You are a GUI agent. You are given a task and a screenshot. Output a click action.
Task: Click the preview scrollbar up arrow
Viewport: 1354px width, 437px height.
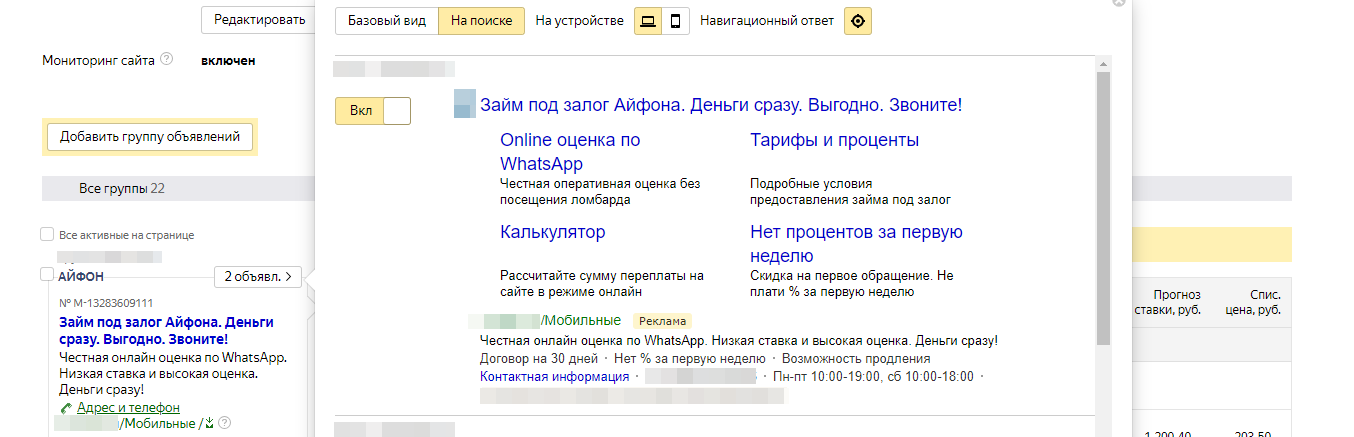(1103, 63)
